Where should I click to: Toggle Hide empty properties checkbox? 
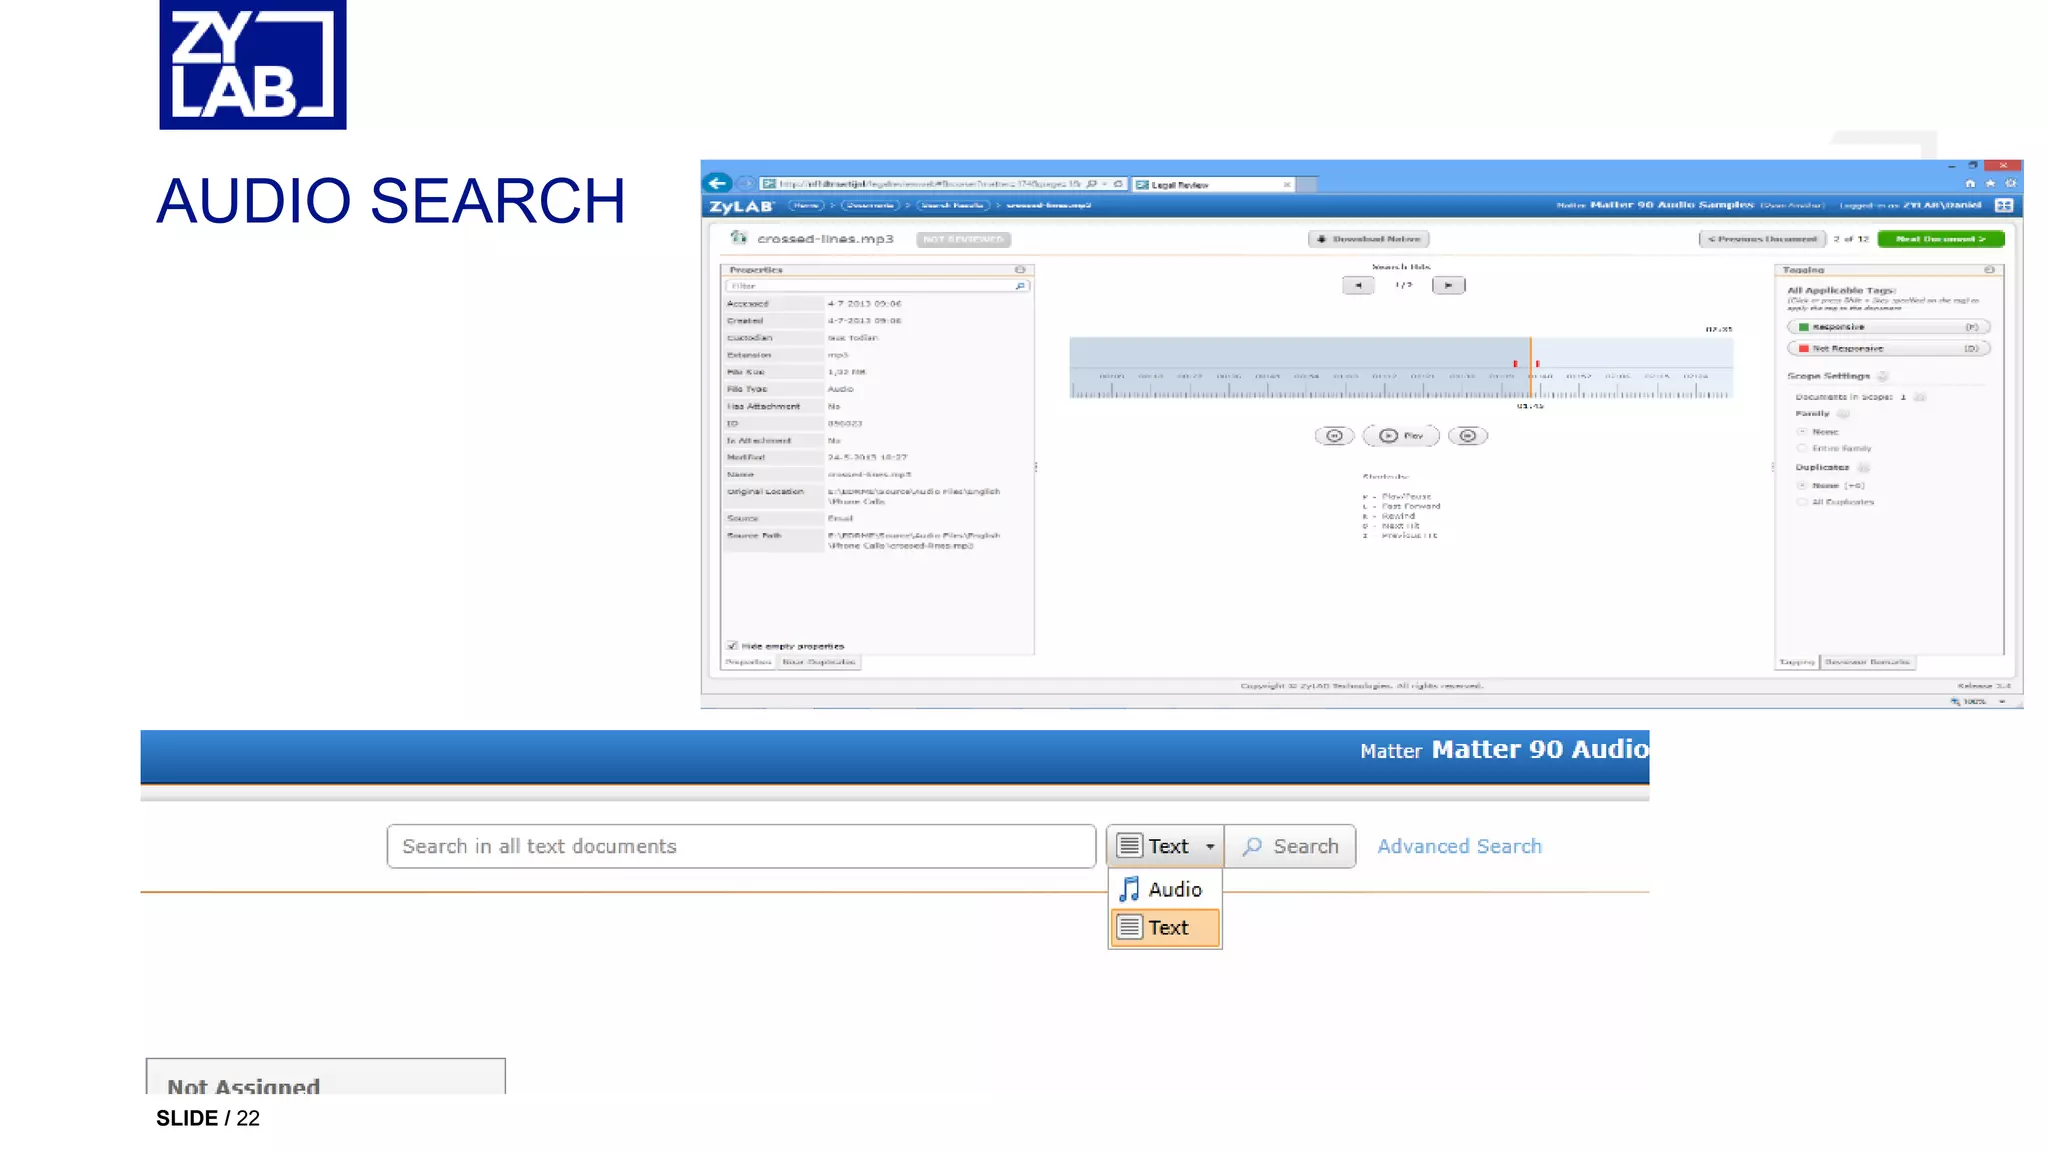click(x=732, y=646)
